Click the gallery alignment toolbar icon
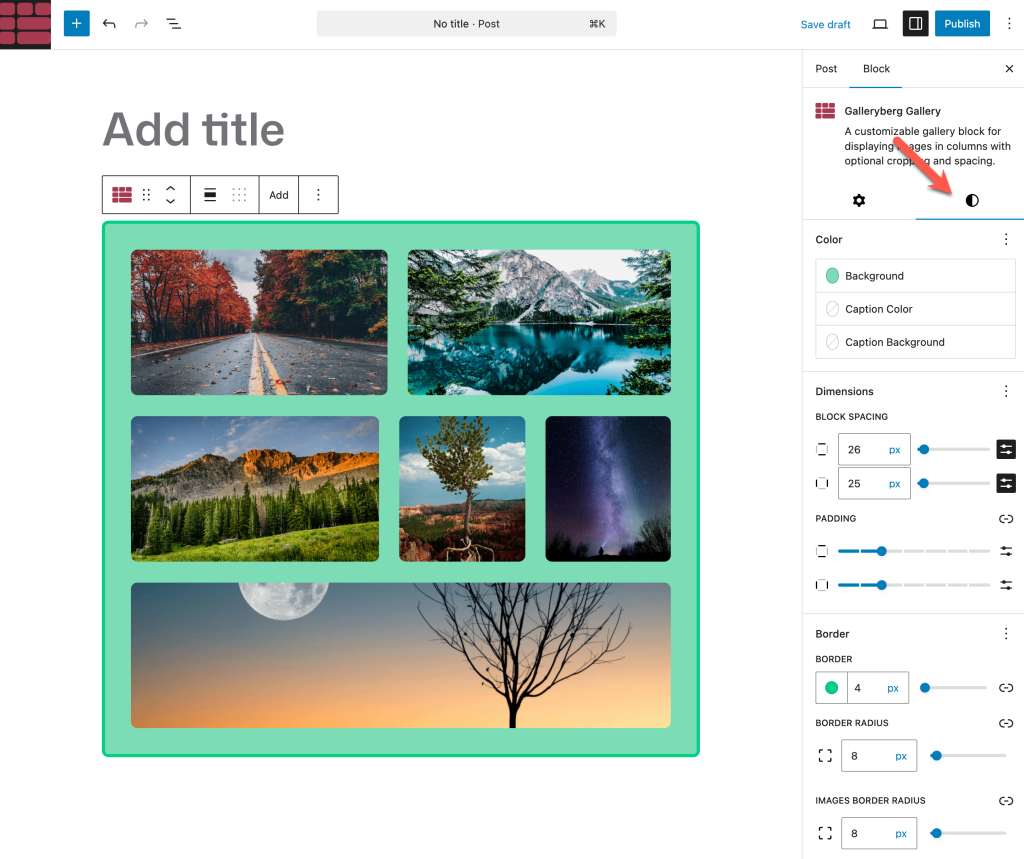 [210, 195]
